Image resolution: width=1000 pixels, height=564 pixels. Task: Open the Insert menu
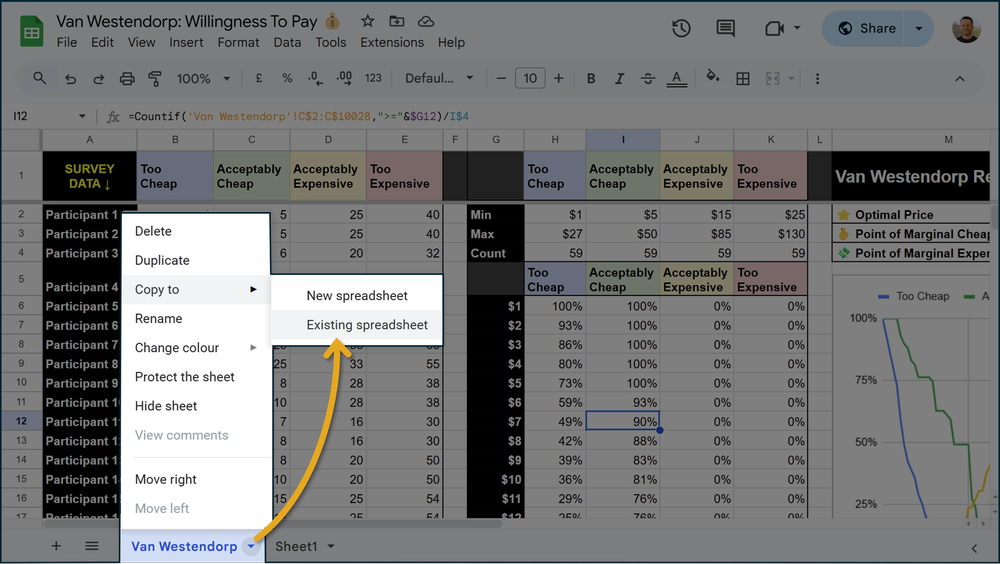coord(186,42)
